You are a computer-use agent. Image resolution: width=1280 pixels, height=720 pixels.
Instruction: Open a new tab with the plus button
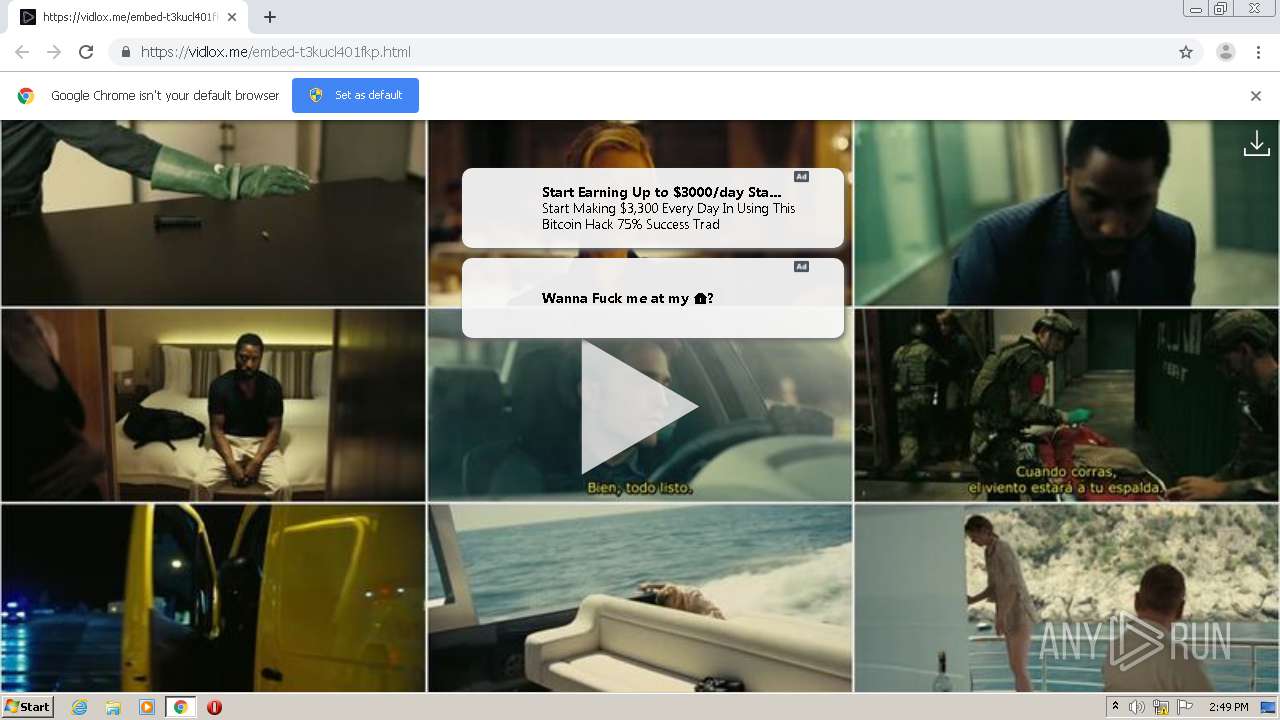coord(270,17)
